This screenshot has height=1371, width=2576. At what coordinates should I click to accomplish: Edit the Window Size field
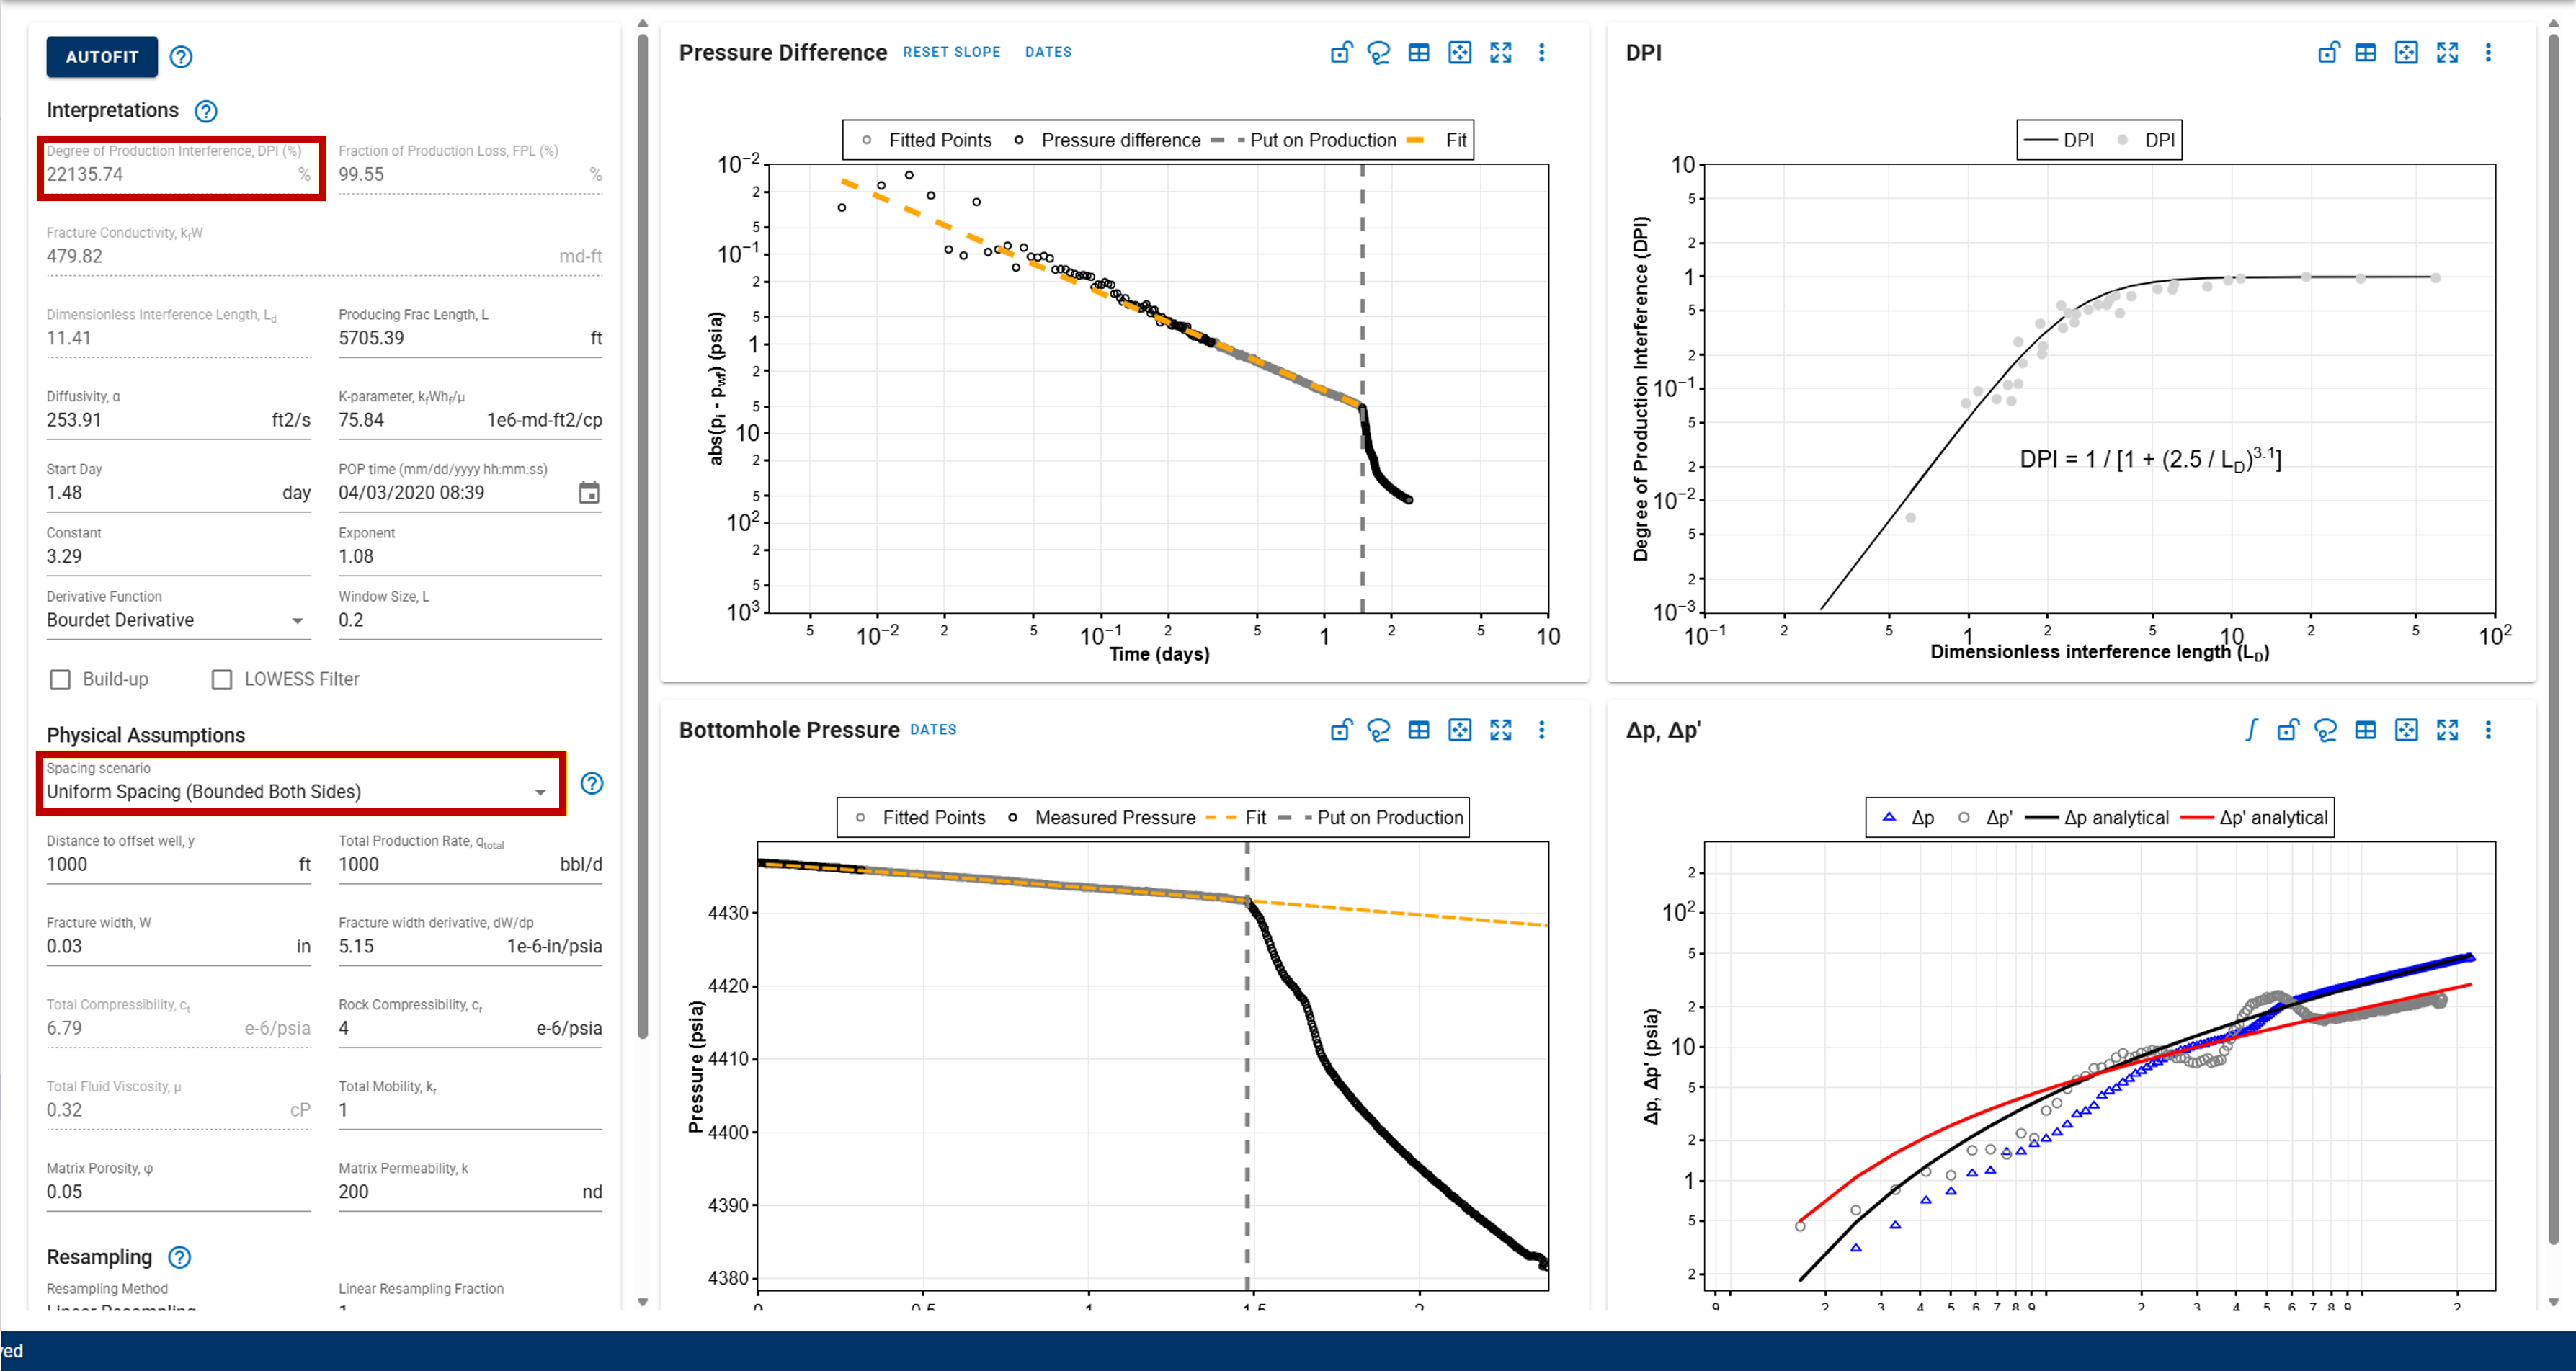click(470, 620)
